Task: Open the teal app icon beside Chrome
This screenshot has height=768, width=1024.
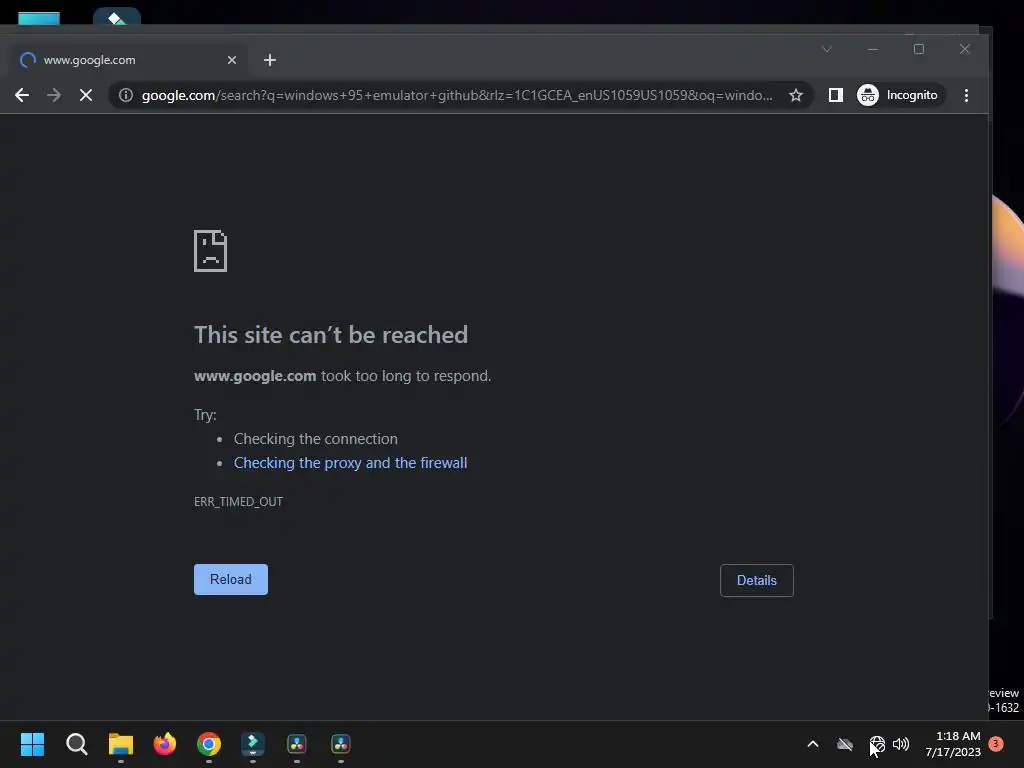Action: pyautogui.click(x=253, y=744)
